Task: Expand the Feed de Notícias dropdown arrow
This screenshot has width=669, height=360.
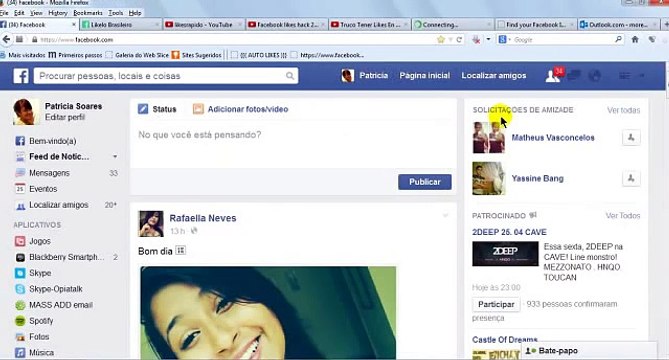Action: point(115,157)
